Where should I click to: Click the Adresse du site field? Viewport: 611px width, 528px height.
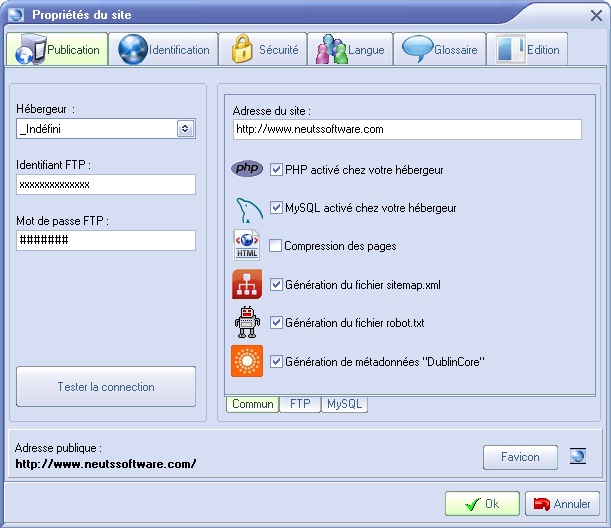click(407, 129)
